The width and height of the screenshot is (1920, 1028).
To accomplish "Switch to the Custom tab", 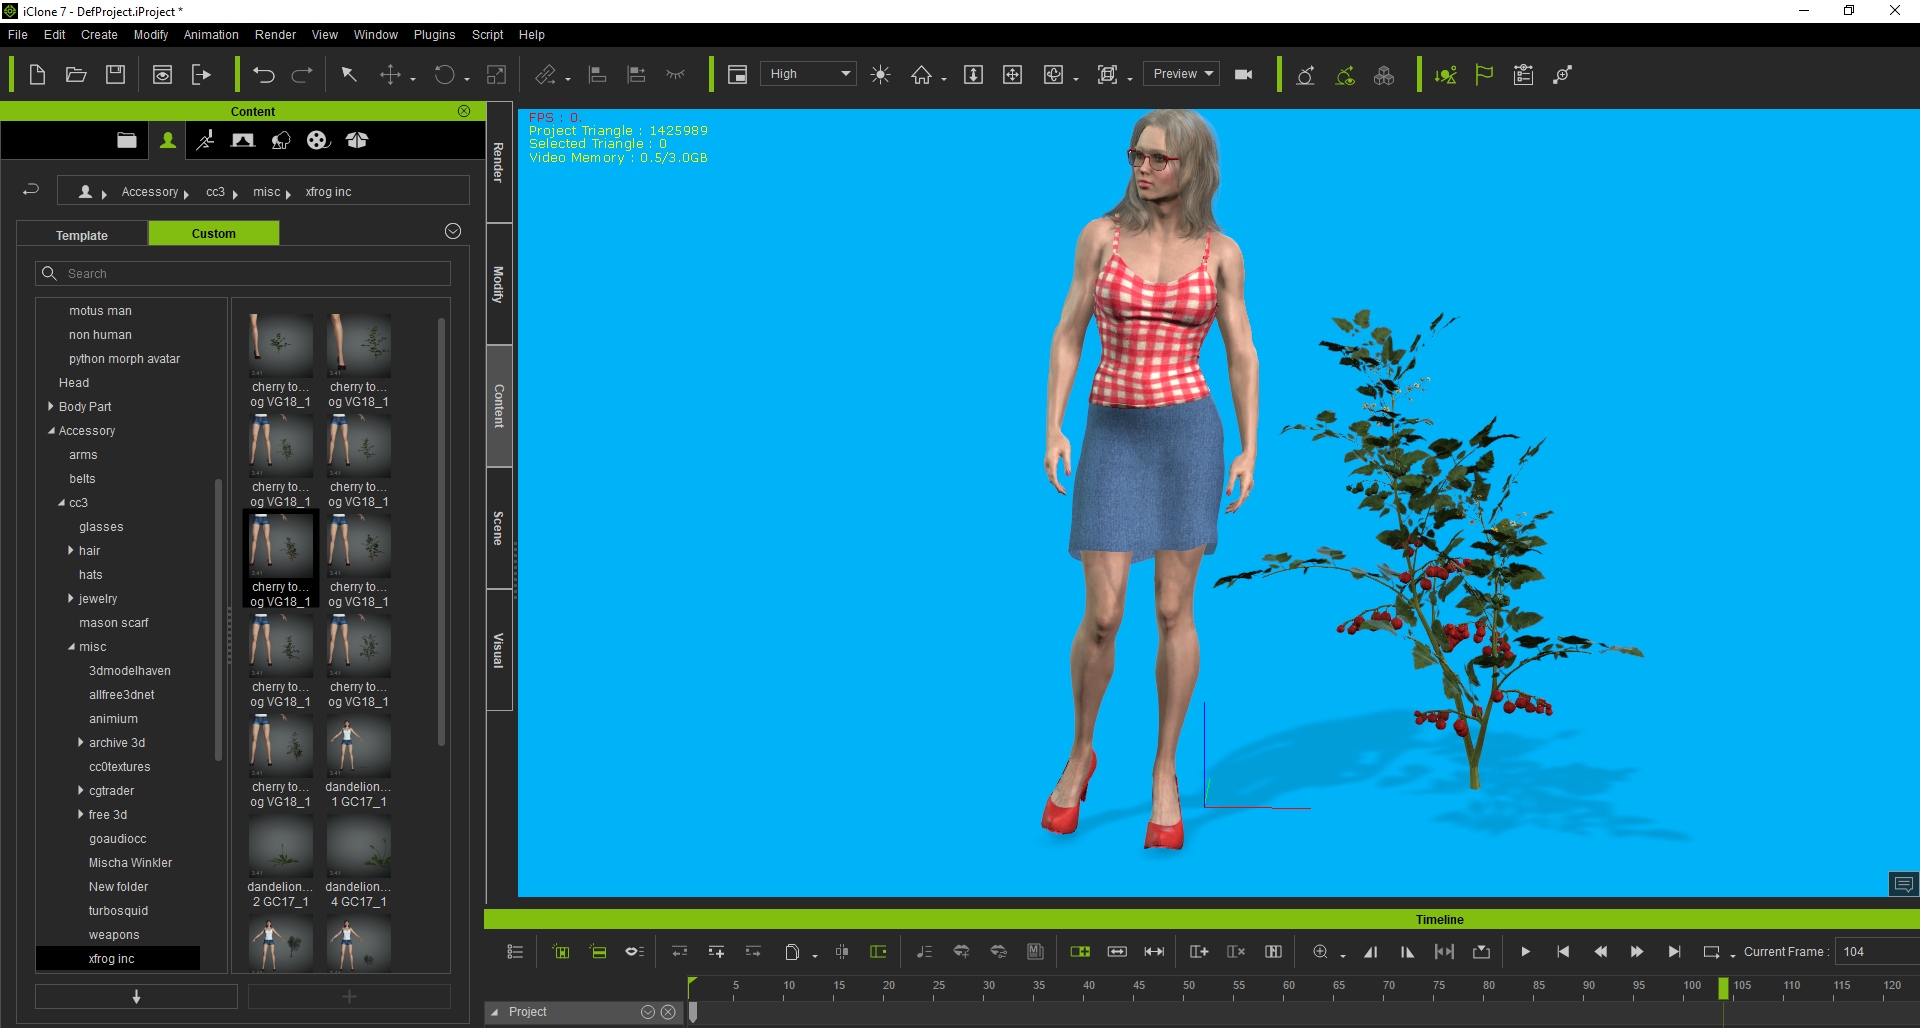I will click(214, 233).
